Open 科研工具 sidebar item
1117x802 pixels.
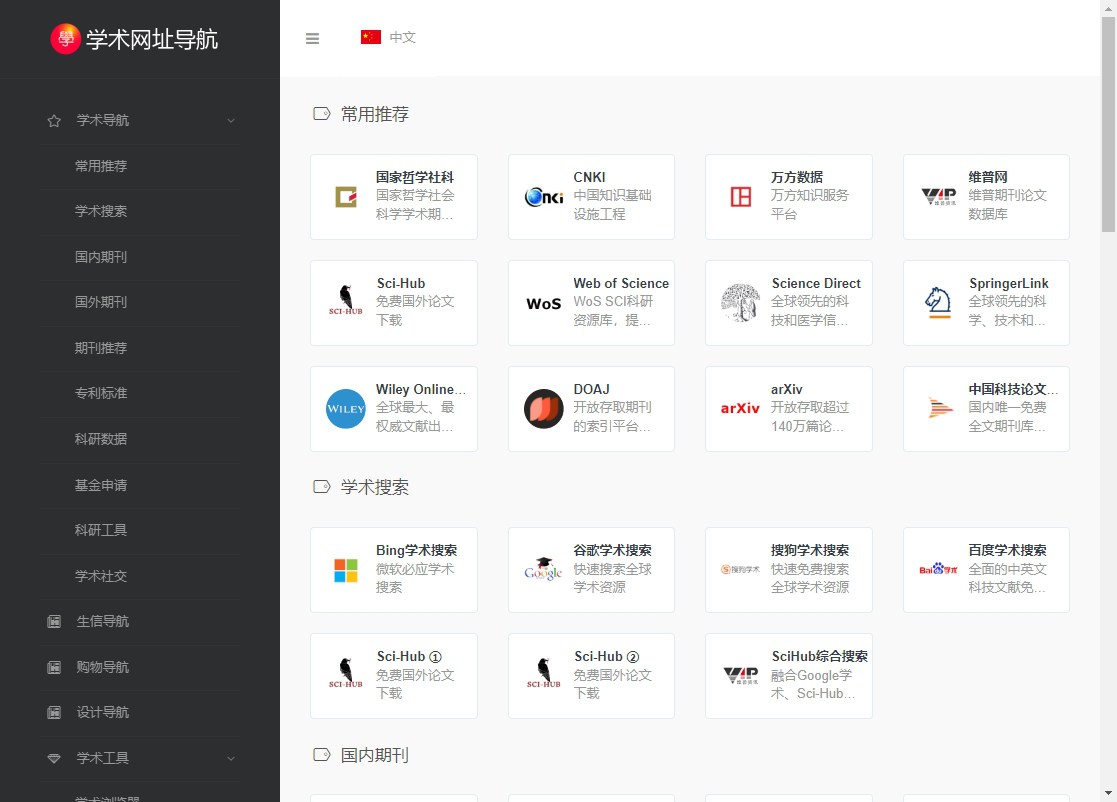pos(101,530)
